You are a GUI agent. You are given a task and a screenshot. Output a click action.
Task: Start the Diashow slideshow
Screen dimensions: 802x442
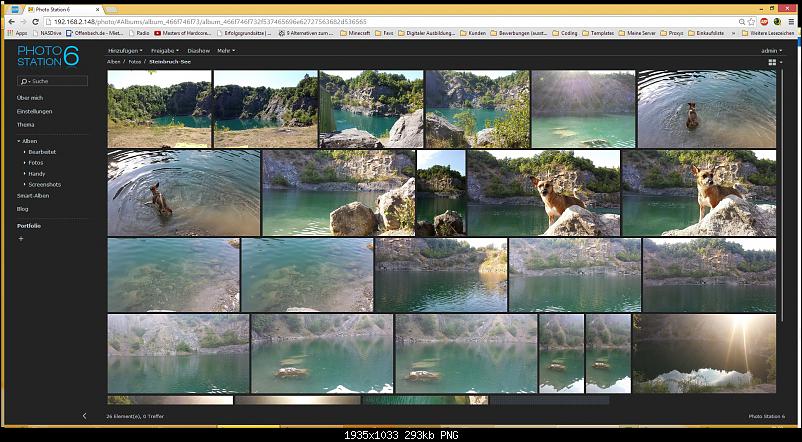[x=198, y=50]
